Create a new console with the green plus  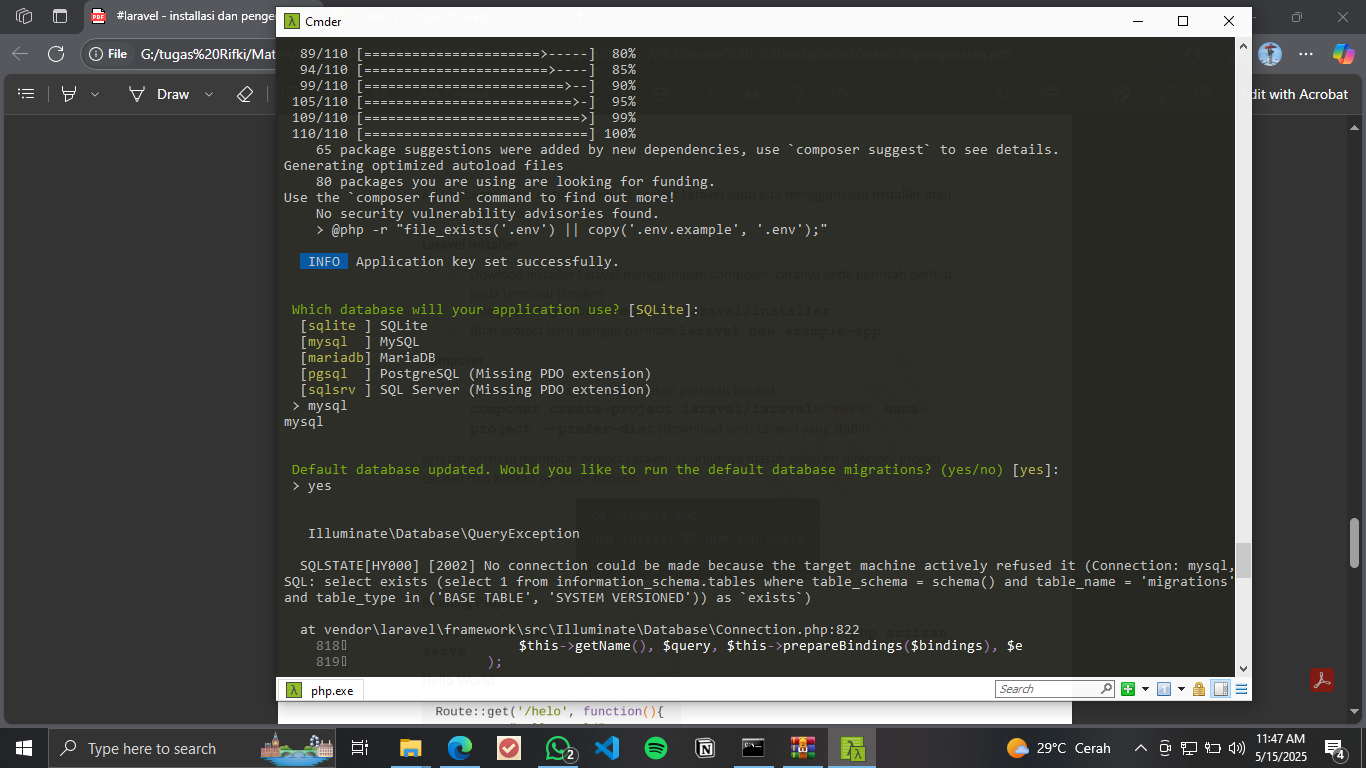point(1129,689)
